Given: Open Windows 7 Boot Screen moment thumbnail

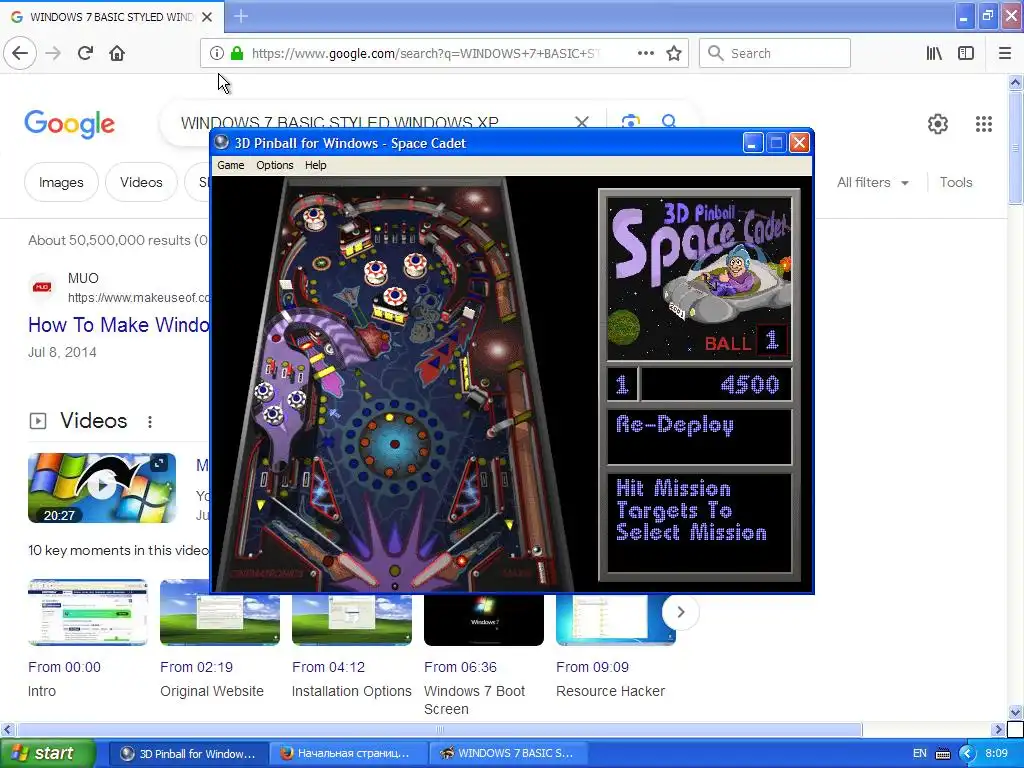Looking at the screenshot, I should [483, 620].
